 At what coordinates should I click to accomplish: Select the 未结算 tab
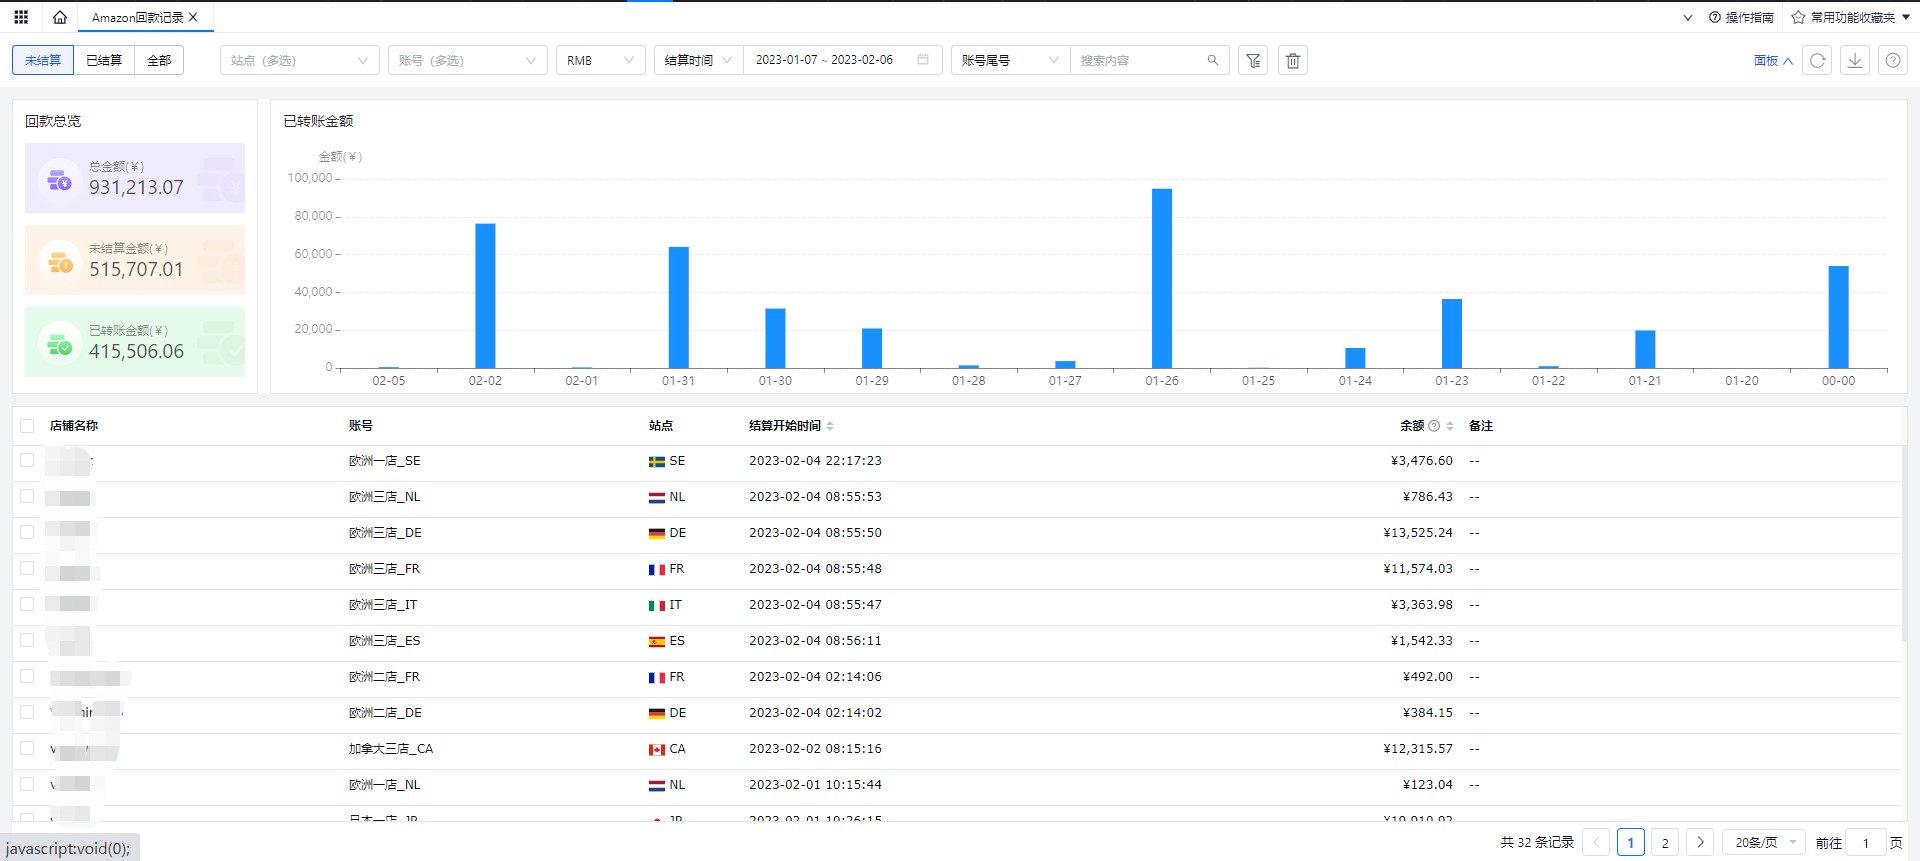click(x=43, y=60)
